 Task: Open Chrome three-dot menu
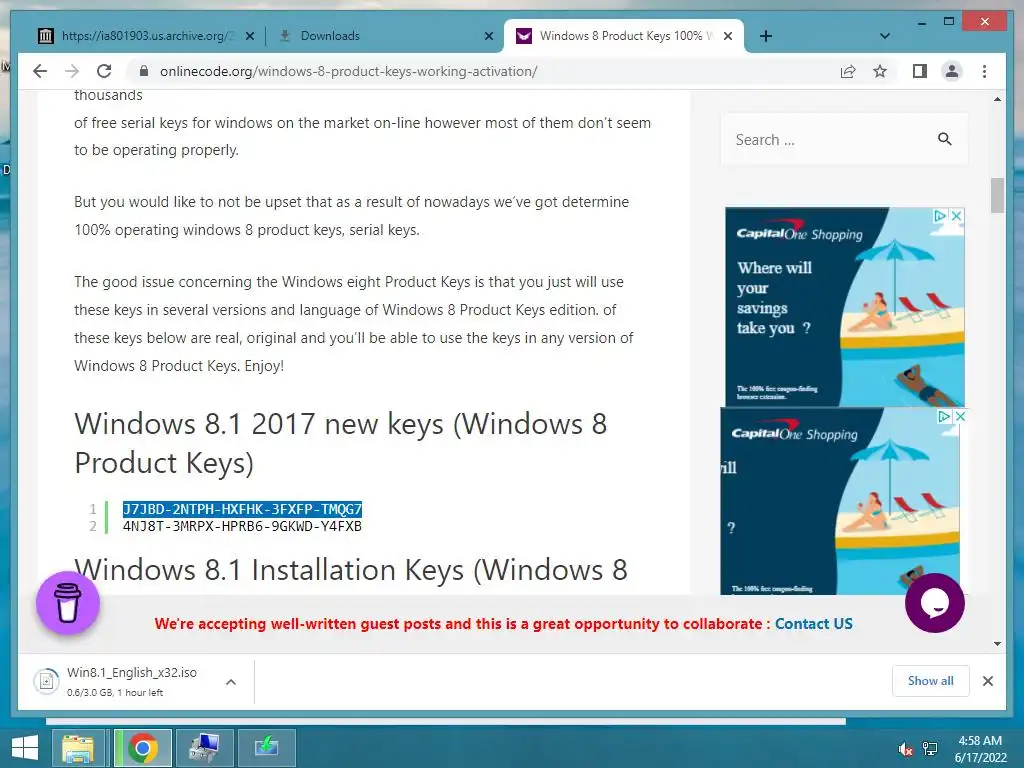coord(984,71)
